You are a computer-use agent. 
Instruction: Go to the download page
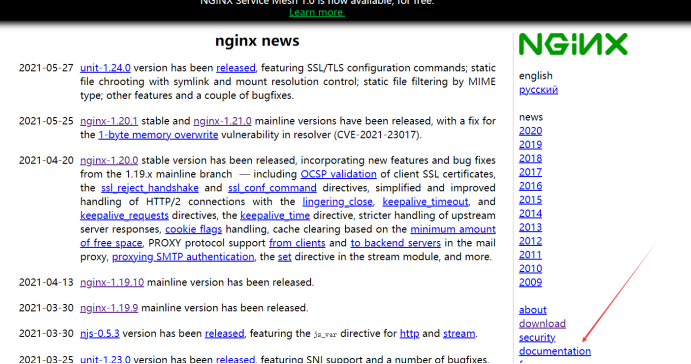pyautogui.click(x=542, y=324)
